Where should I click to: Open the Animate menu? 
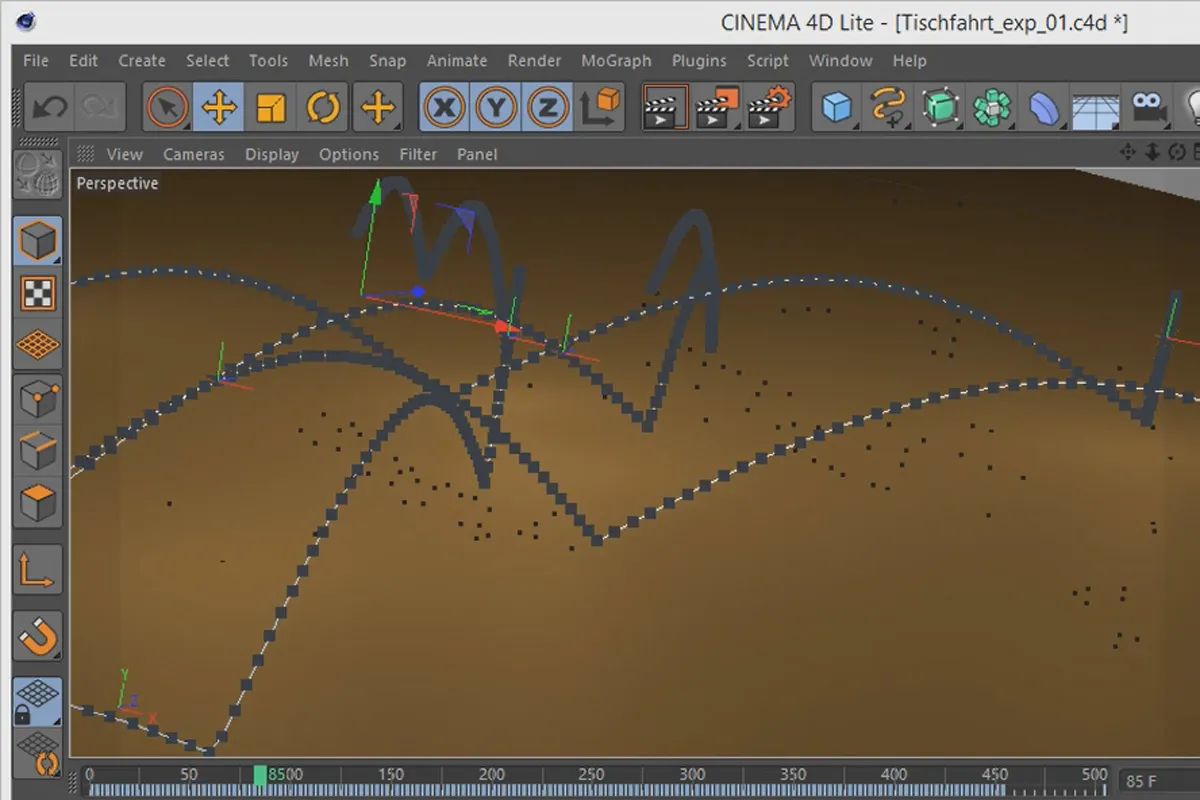click(456, 61)
